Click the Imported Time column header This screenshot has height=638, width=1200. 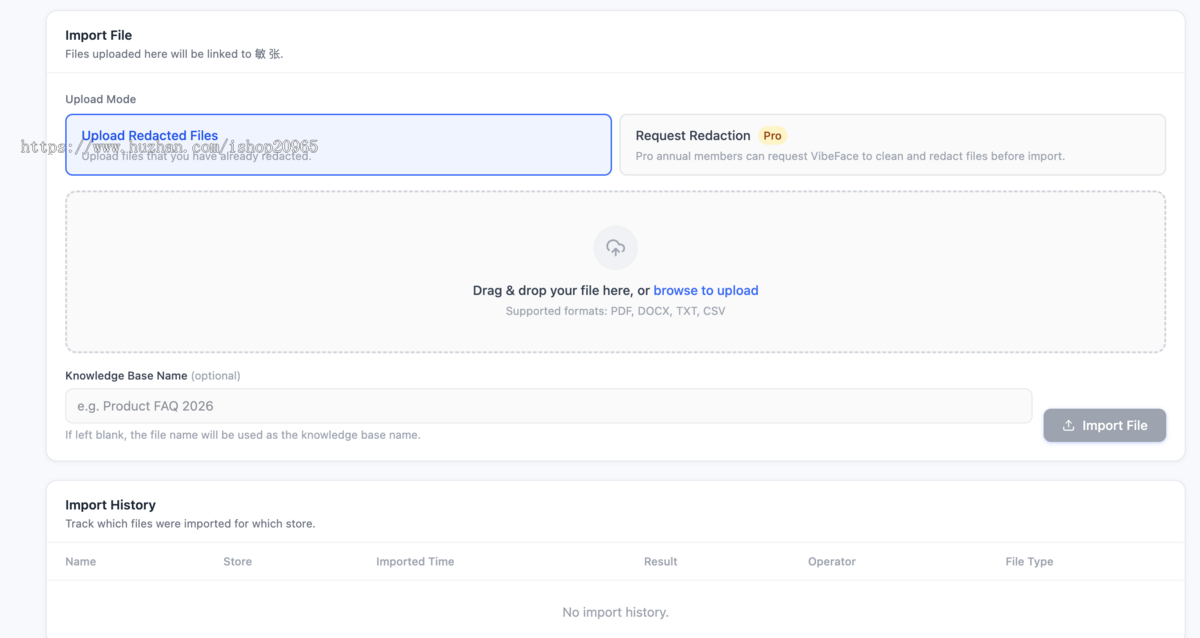pyautogui.click(x=415, y=562)
